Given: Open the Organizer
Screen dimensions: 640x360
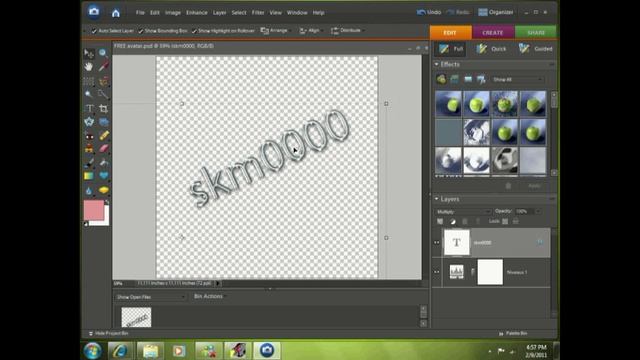Looking at the screenshot, I should [496, 12].
